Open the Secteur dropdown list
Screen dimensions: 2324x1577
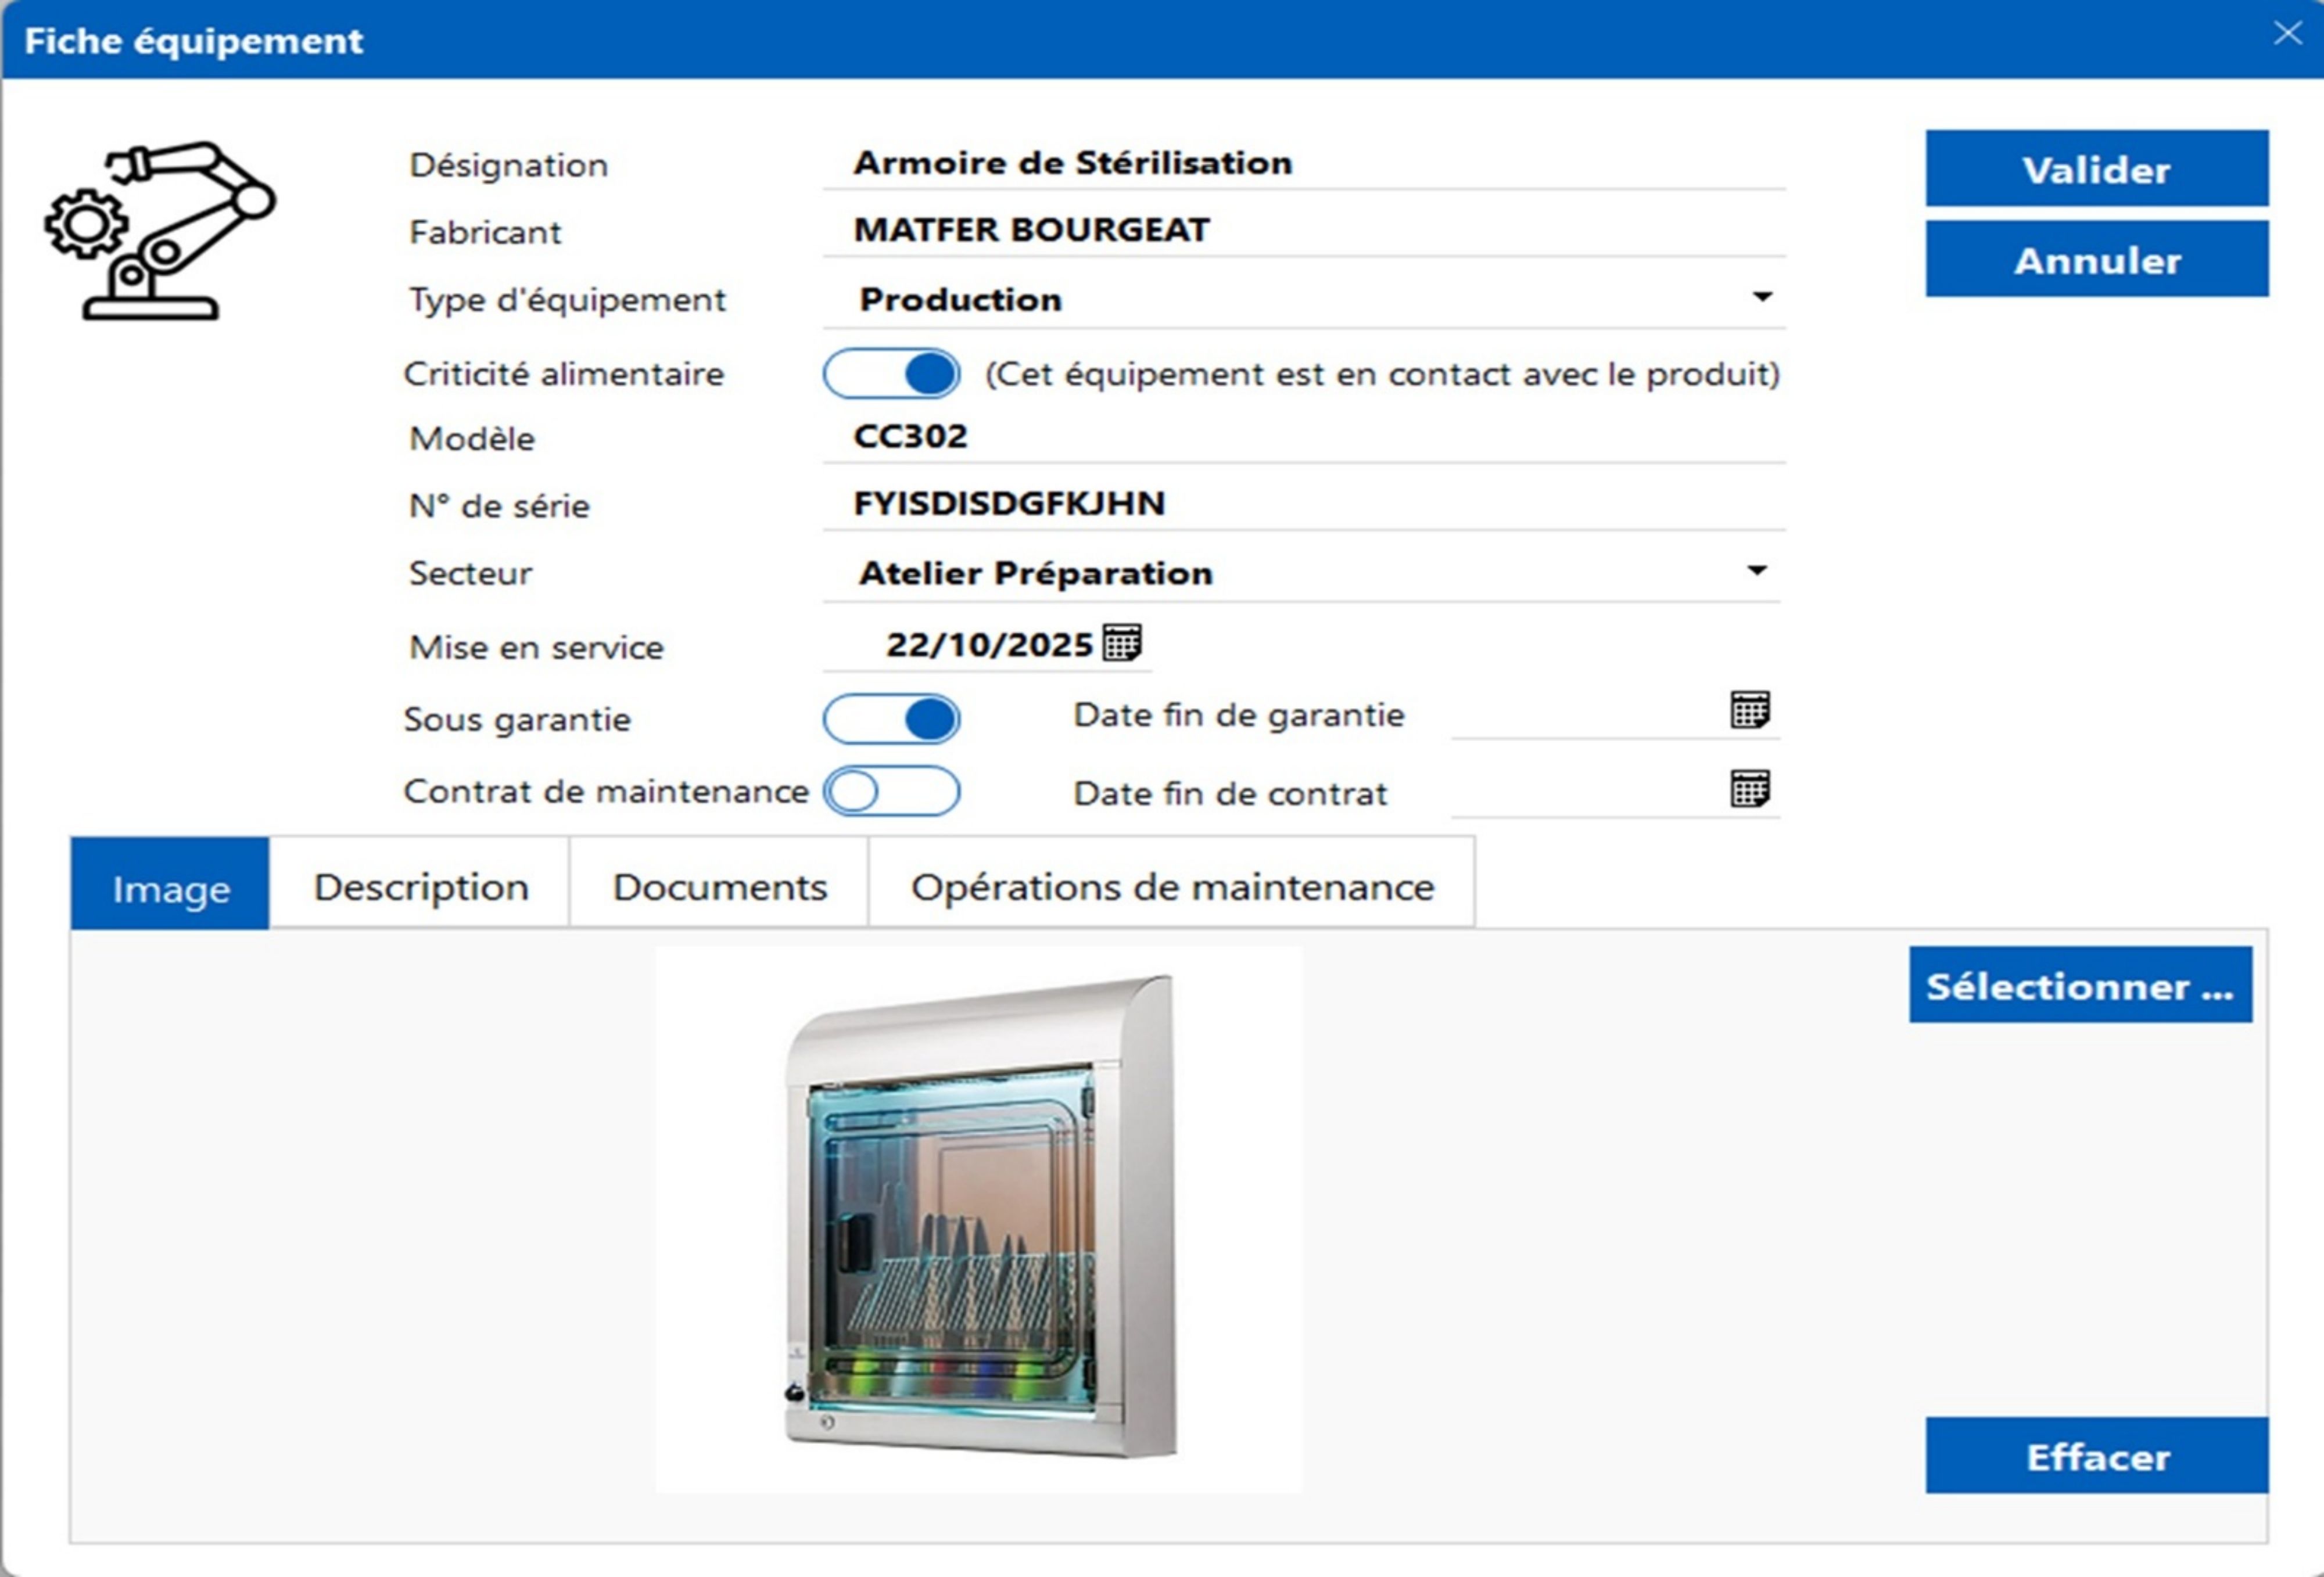[x=1757, y=571]
